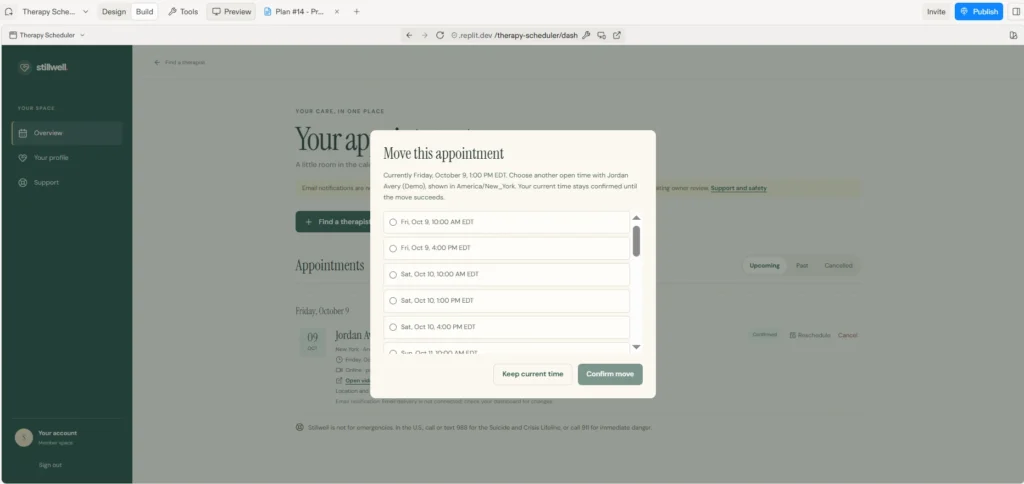Show Upcoming appointments

point(764,266)
